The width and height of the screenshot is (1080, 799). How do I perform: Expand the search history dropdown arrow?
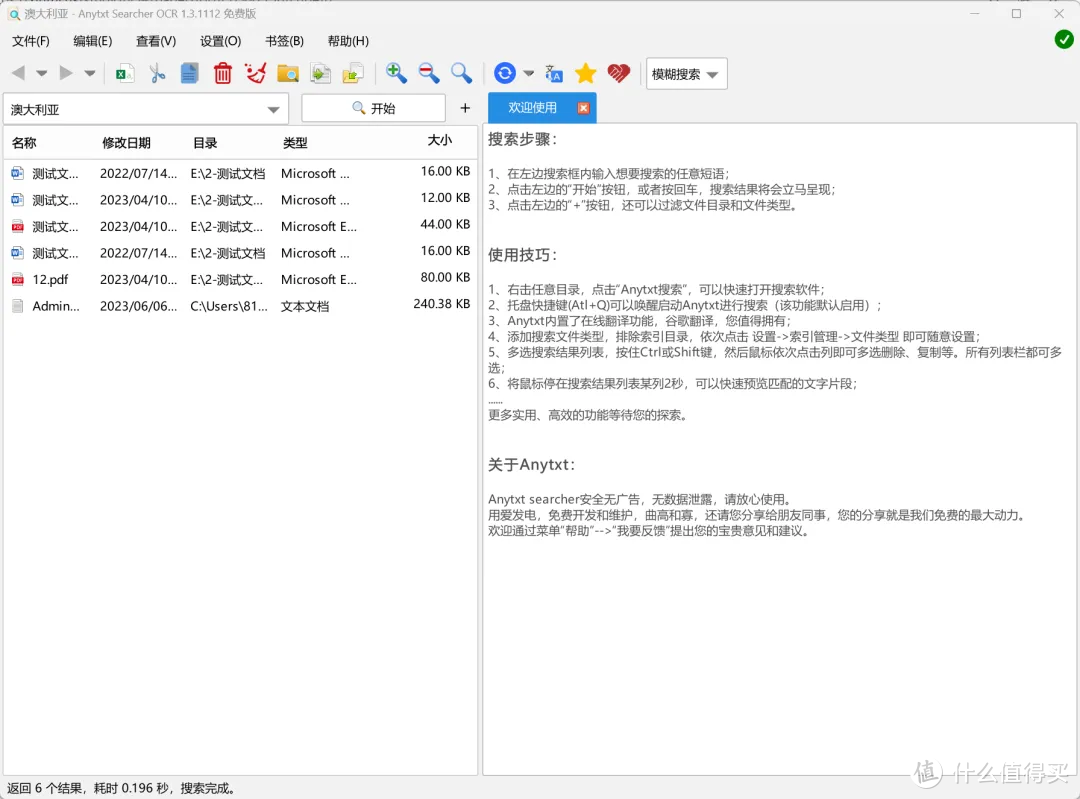pos(273,110)
